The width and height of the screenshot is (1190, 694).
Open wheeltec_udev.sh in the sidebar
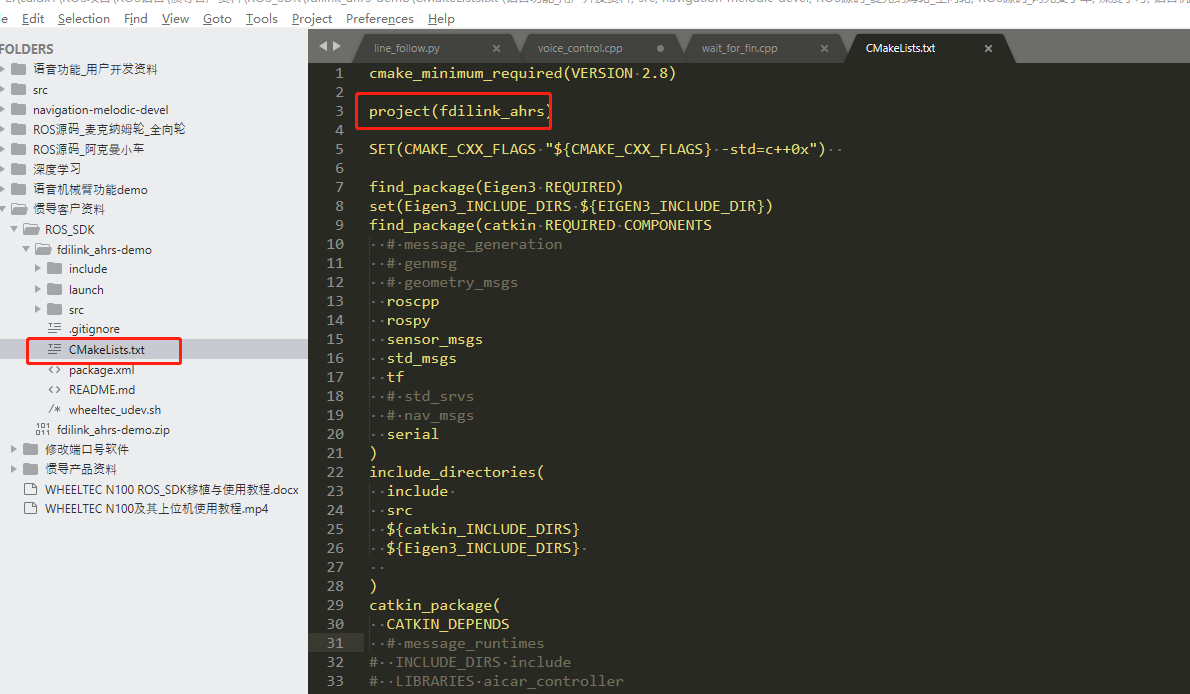[x=115, y=409]
